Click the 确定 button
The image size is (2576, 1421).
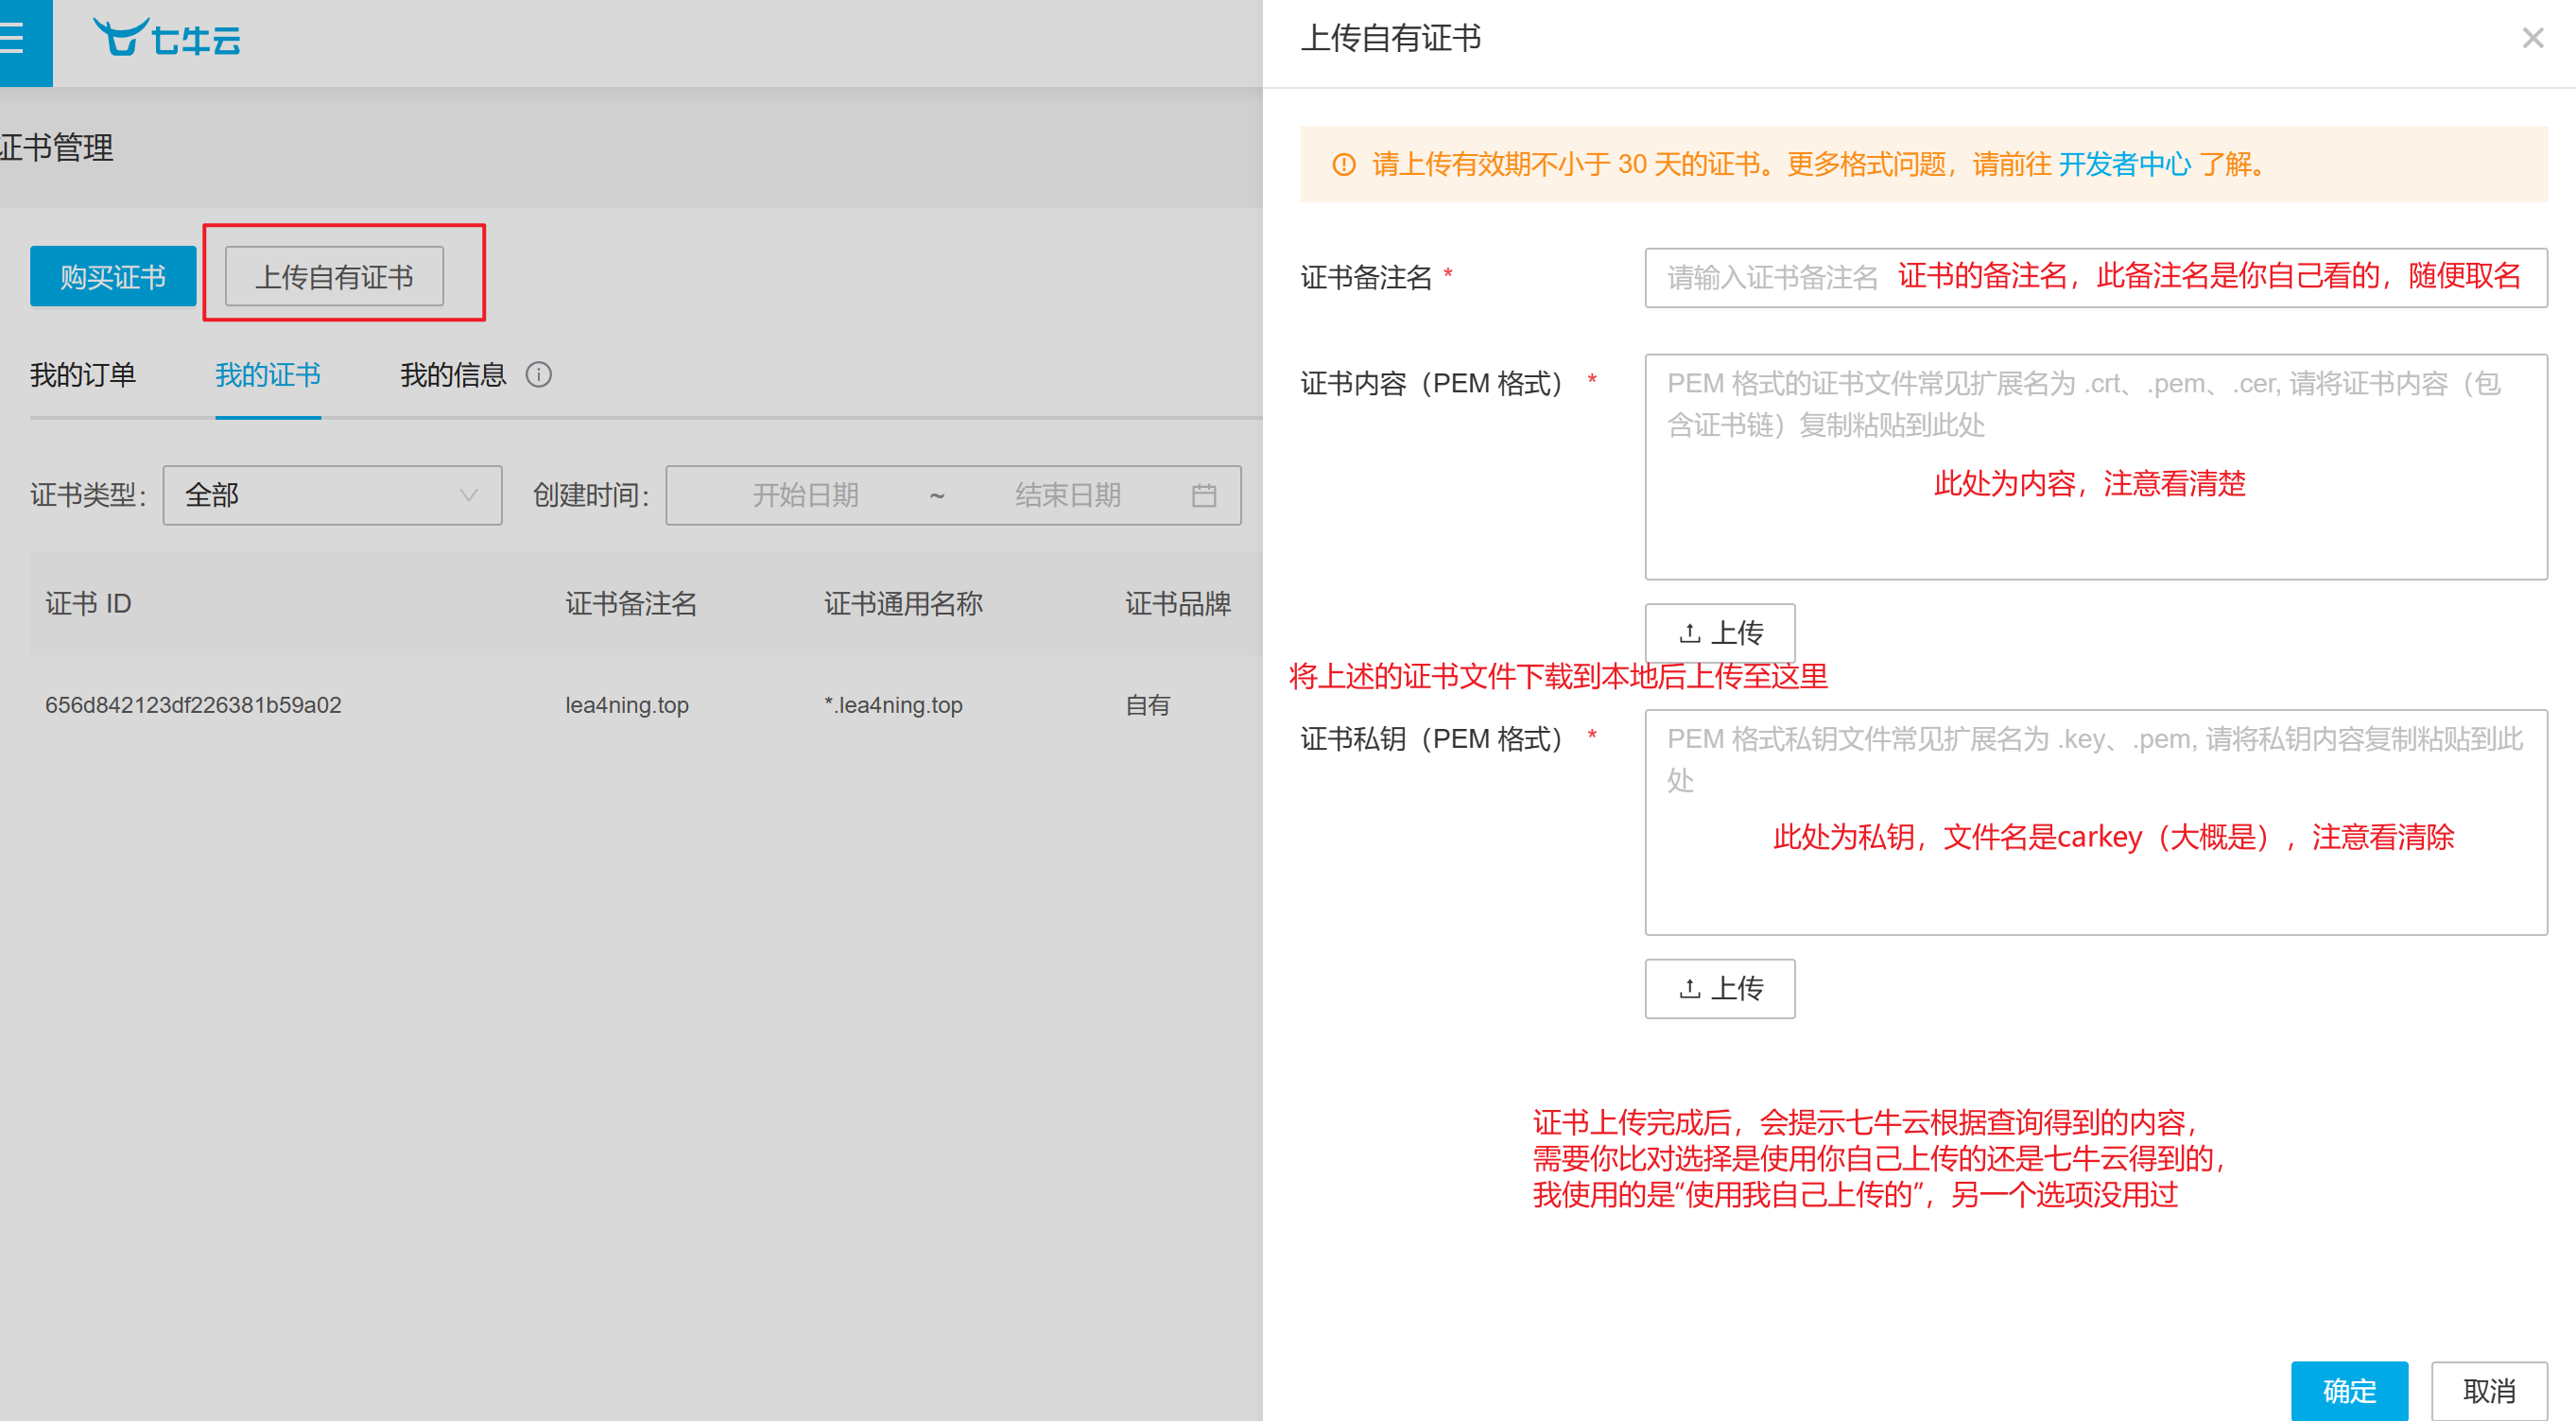click(2349, 1390)
